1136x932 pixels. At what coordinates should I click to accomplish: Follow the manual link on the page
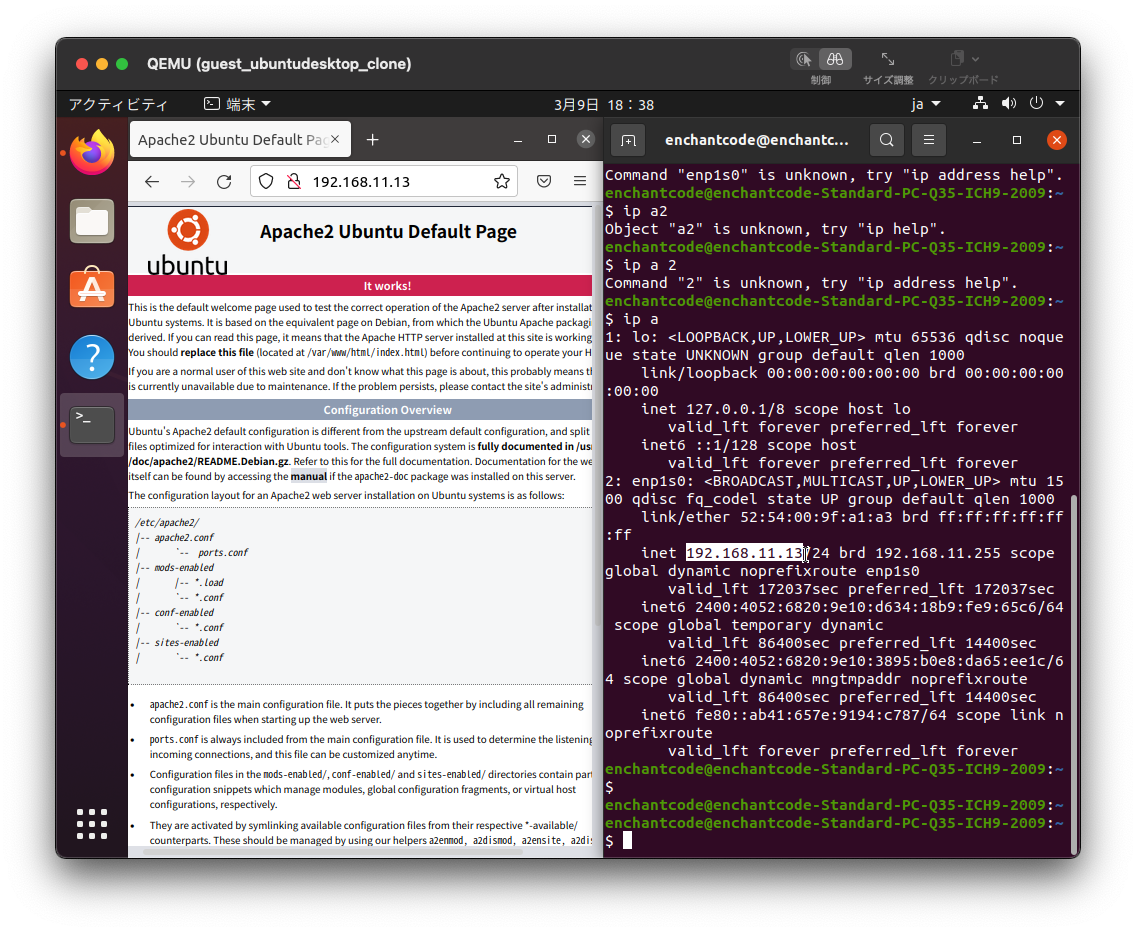point(309,477)
